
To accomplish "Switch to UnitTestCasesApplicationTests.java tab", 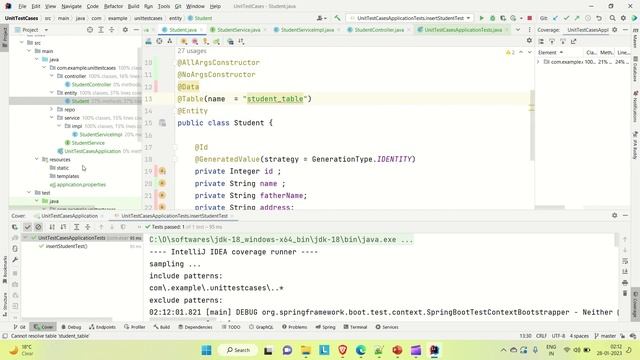I will [462, 30].
